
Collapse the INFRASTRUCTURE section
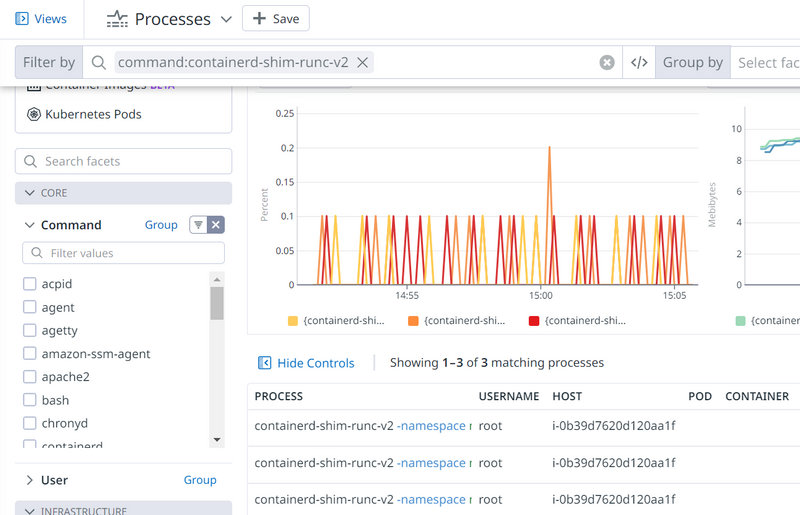pos(123,509)
